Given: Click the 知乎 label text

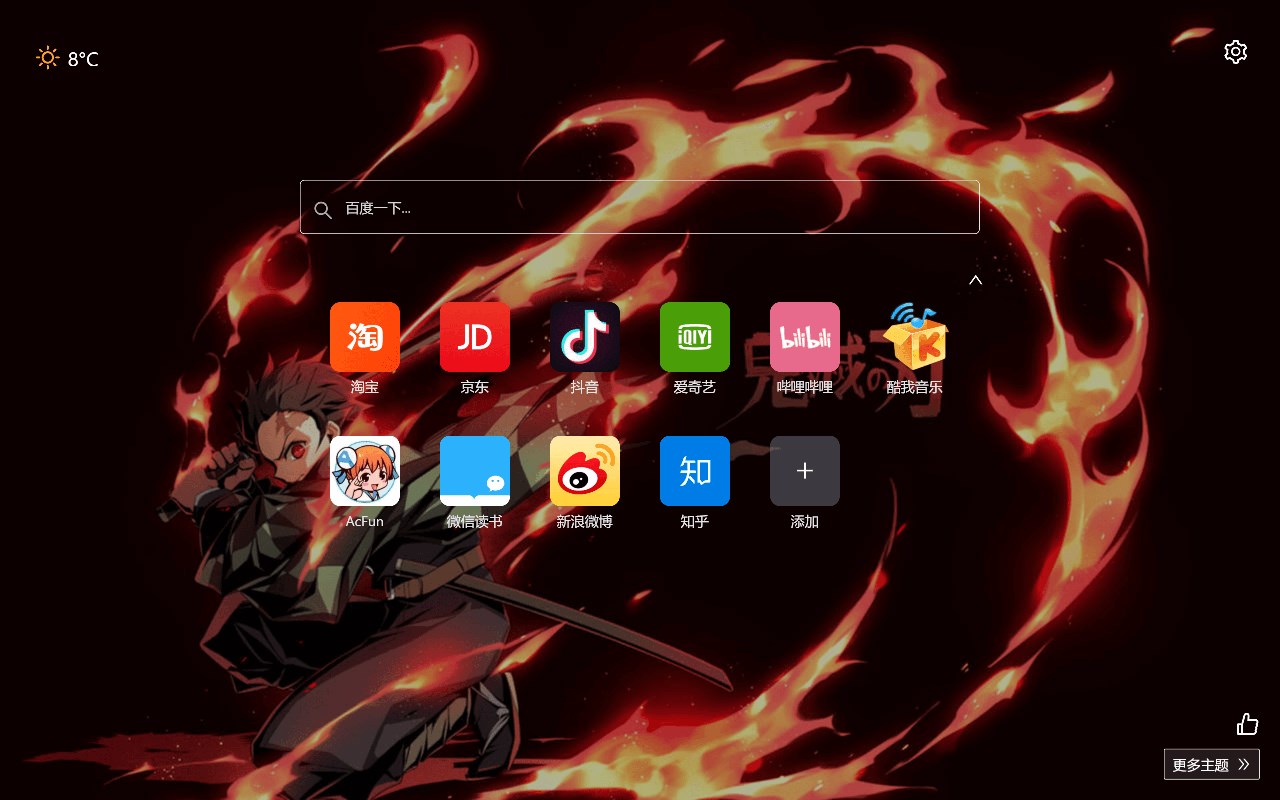Looking at the screenshot, I should [695, 521].
